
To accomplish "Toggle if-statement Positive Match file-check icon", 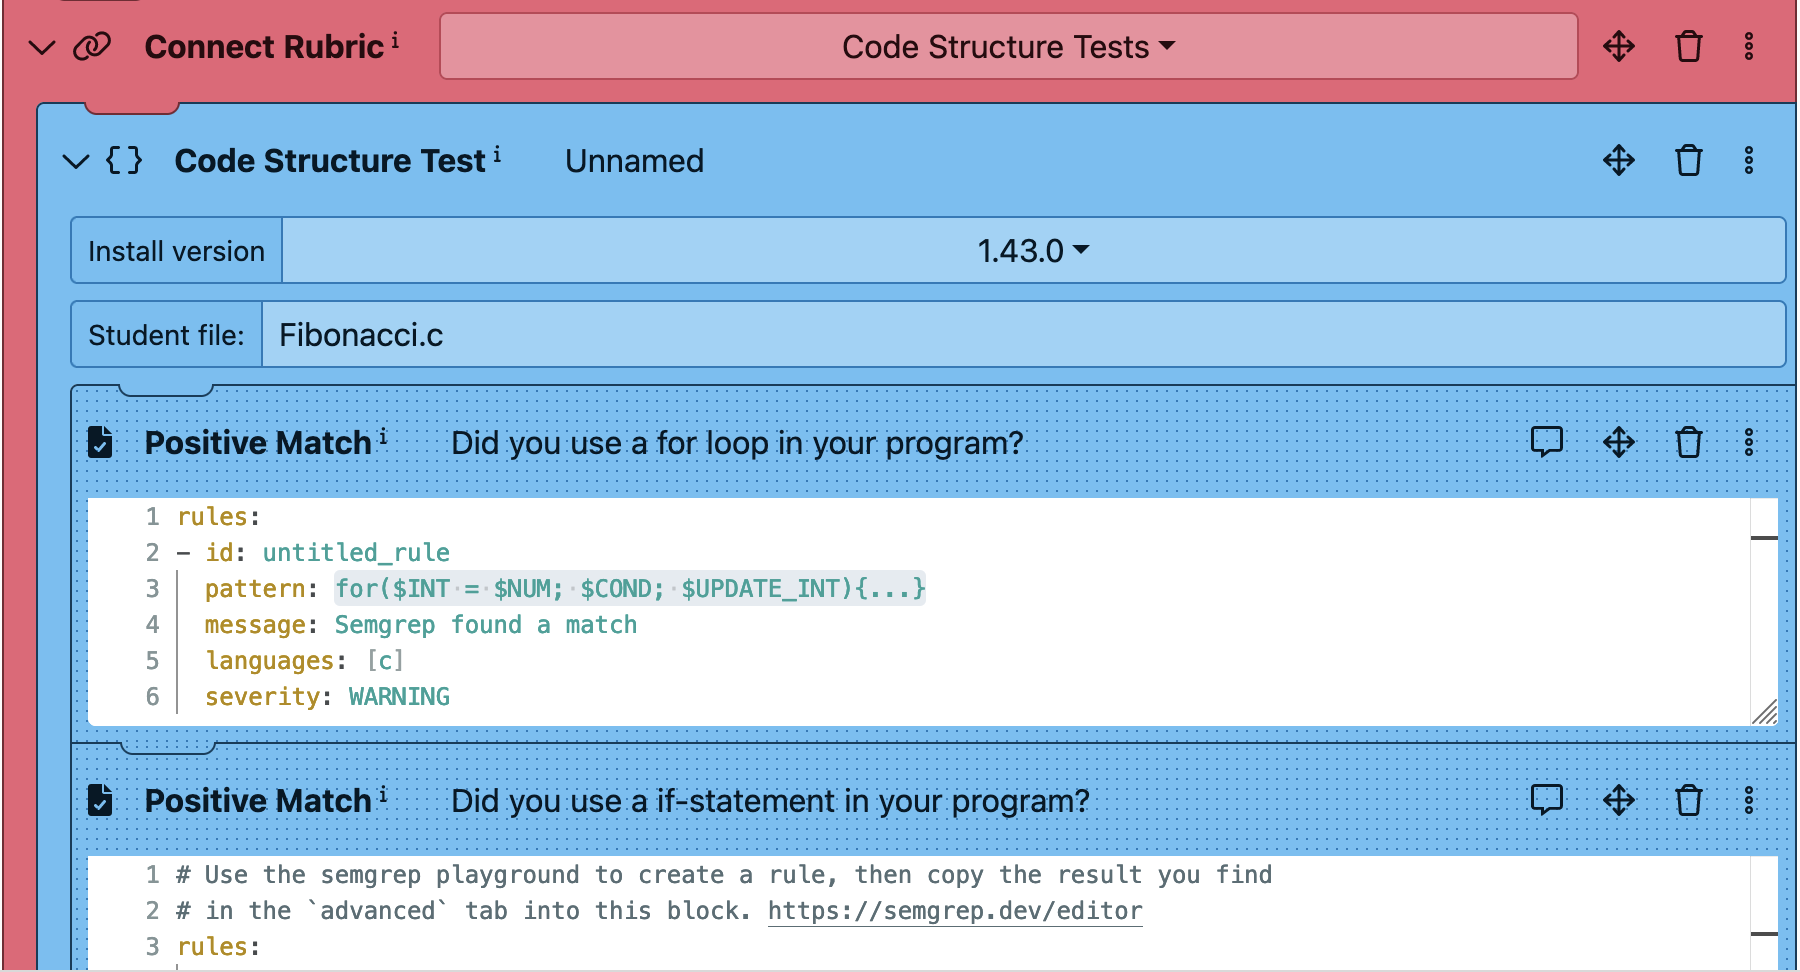I will [101, 800].
